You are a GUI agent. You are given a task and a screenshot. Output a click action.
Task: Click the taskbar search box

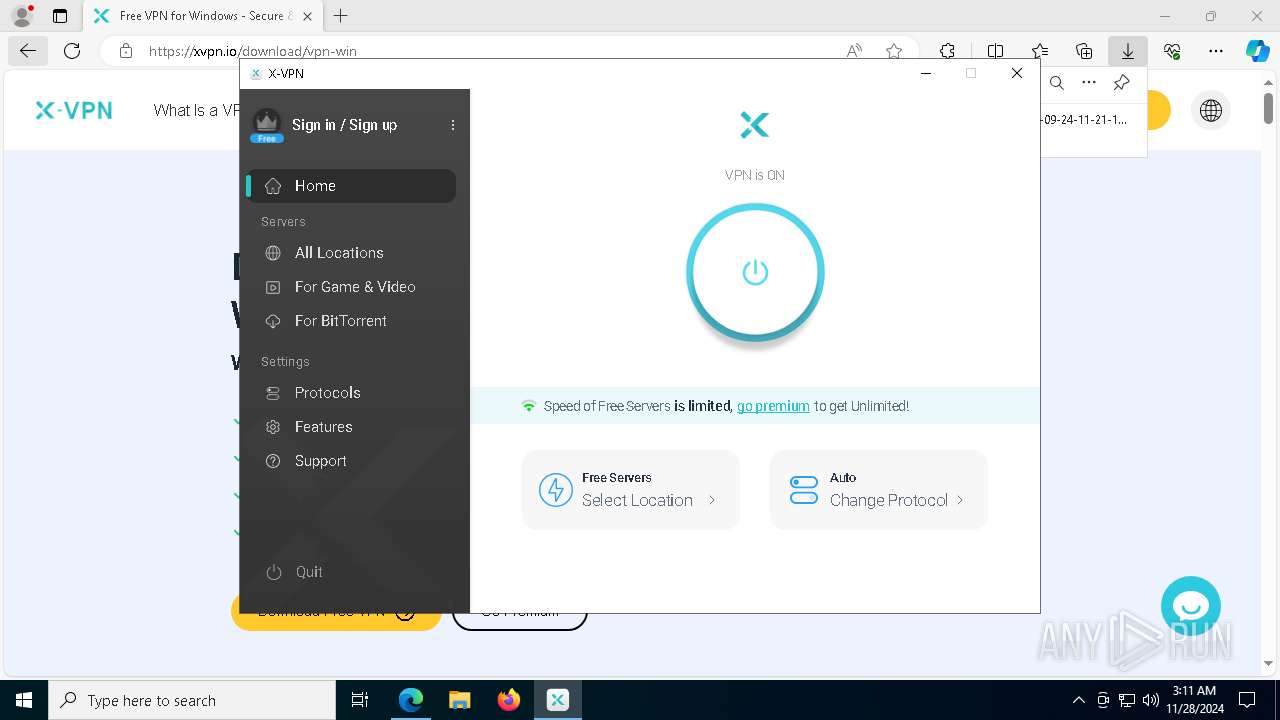192,700
